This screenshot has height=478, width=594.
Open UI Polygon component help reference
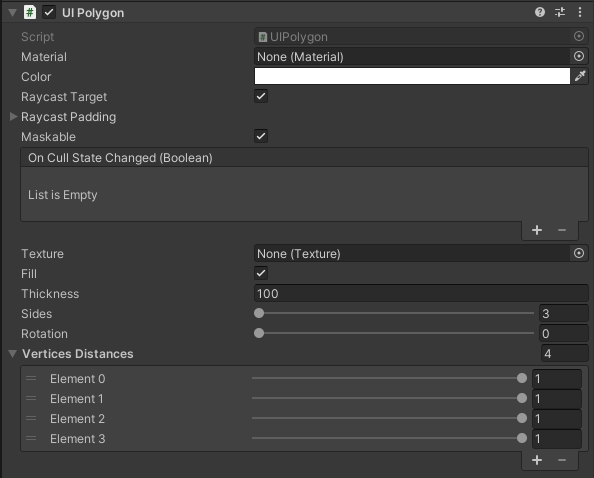(540, 12)
